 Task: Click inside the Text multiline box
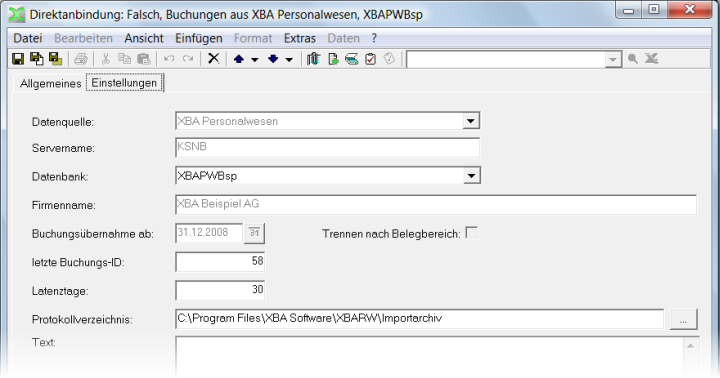[429, 357]
